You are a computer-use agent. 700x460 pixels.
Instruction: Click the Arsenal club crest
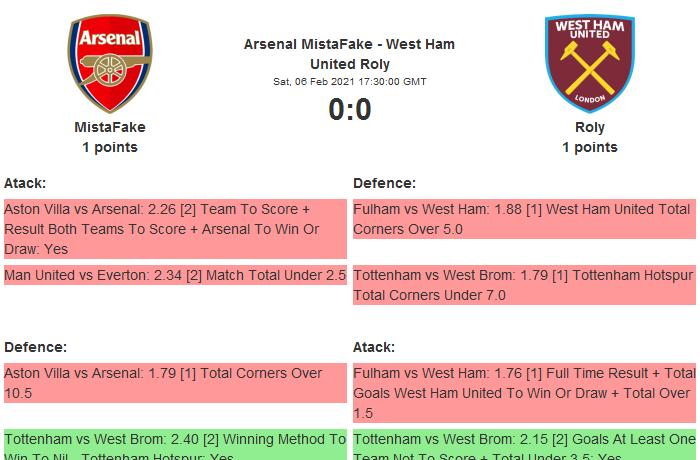[x=110, y=63]
